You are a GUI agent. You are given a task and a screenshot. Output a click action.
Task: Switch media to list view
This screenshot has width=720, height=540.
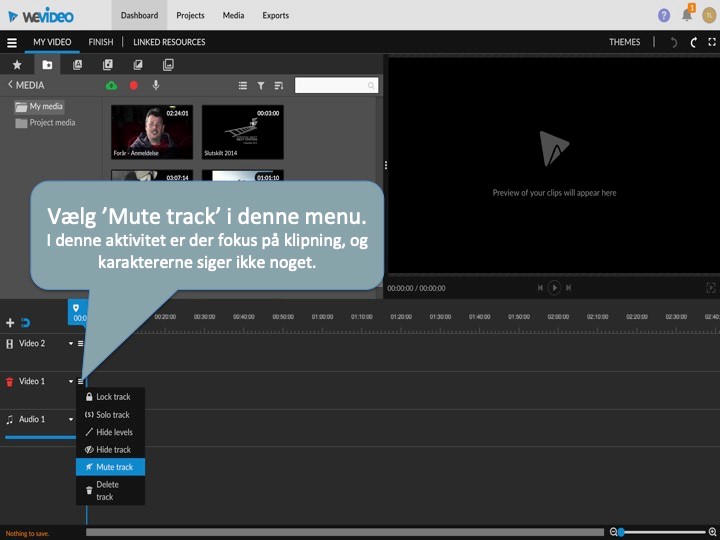243,85
